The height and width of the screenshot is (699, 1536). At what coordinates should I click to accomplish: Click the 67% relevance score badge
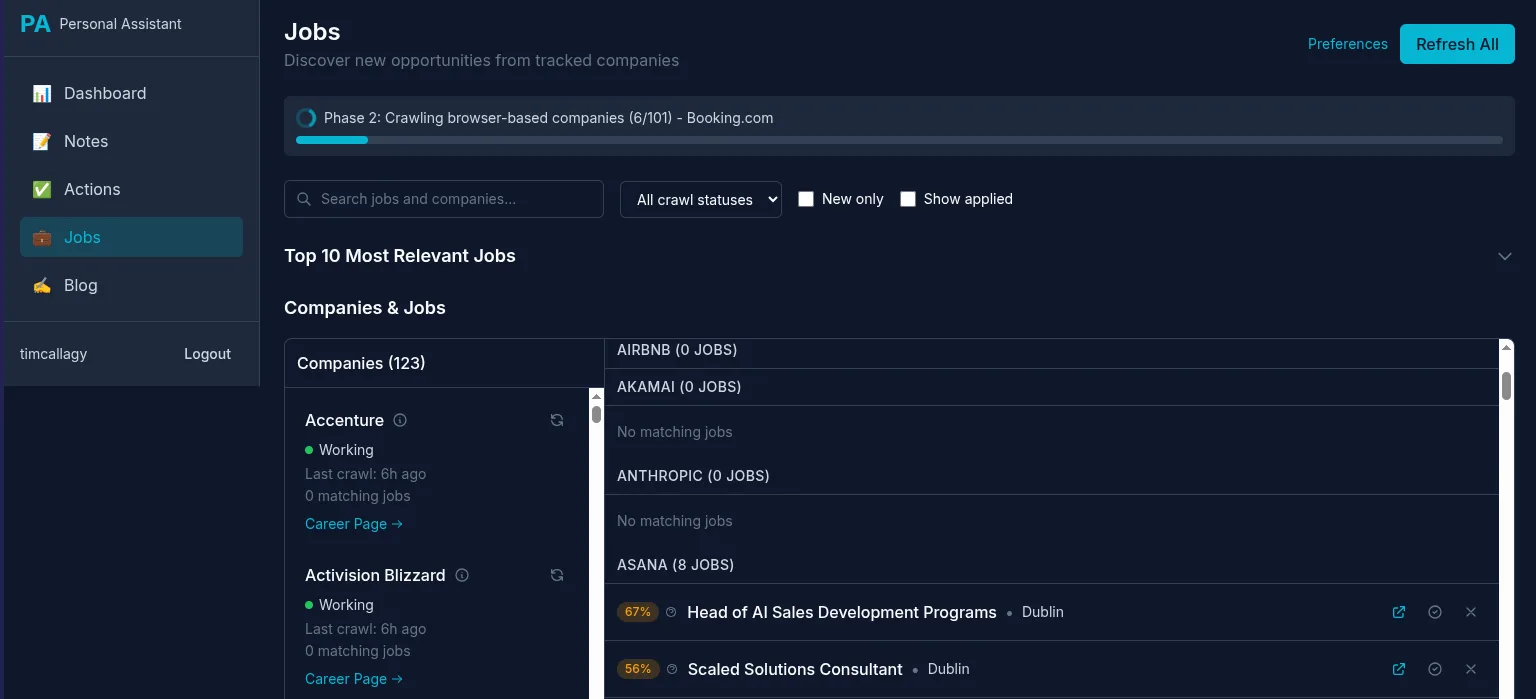[x=637, y=611]
